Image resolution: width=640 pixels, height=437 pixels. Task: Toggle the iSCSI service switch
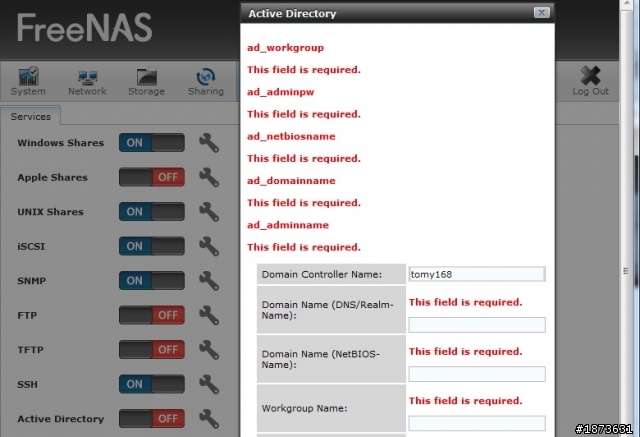tap(152, 246)
